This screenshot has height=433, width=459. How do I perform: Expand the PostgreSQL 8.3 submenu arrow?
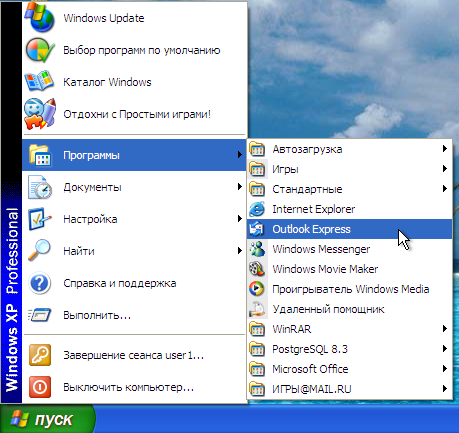coord(445,349)
